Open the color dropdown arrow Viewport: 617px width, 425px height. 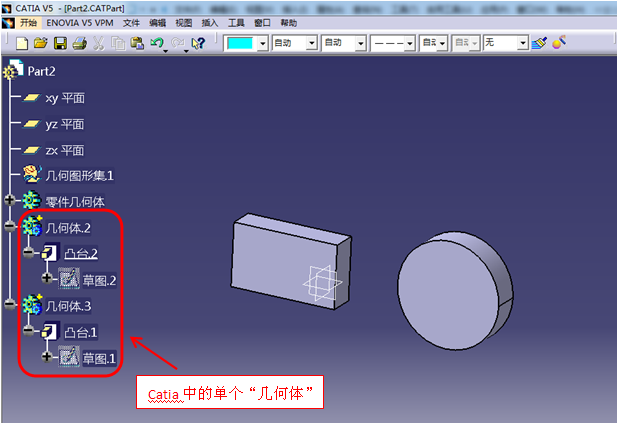263,43
